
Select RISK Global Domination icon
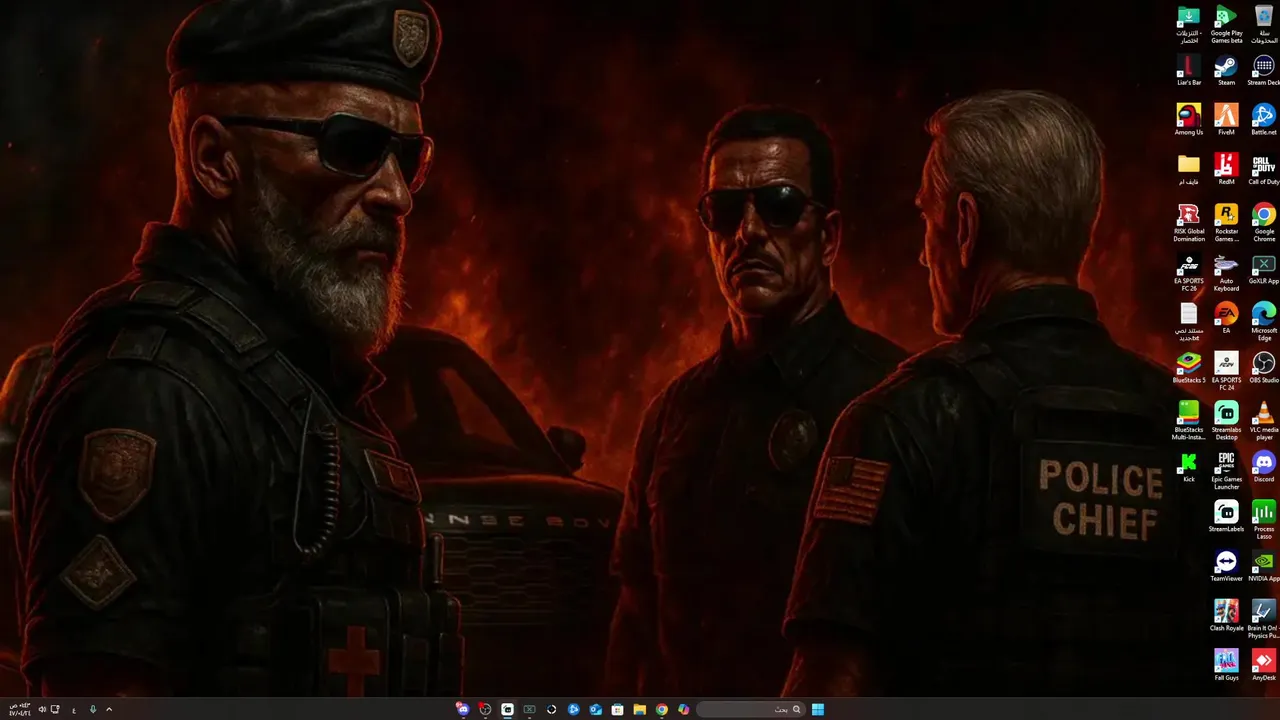(1188, 223)
